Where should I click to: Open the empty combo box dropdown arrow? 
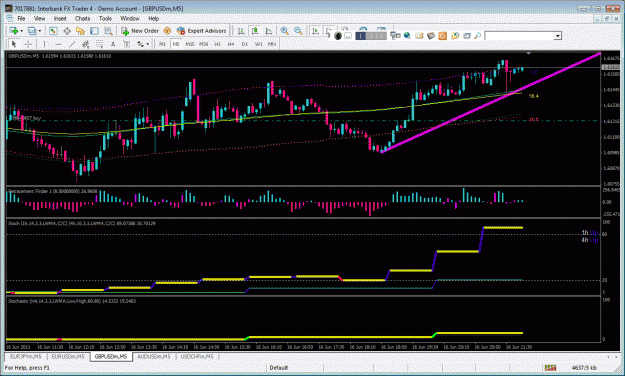click(558, 36)
